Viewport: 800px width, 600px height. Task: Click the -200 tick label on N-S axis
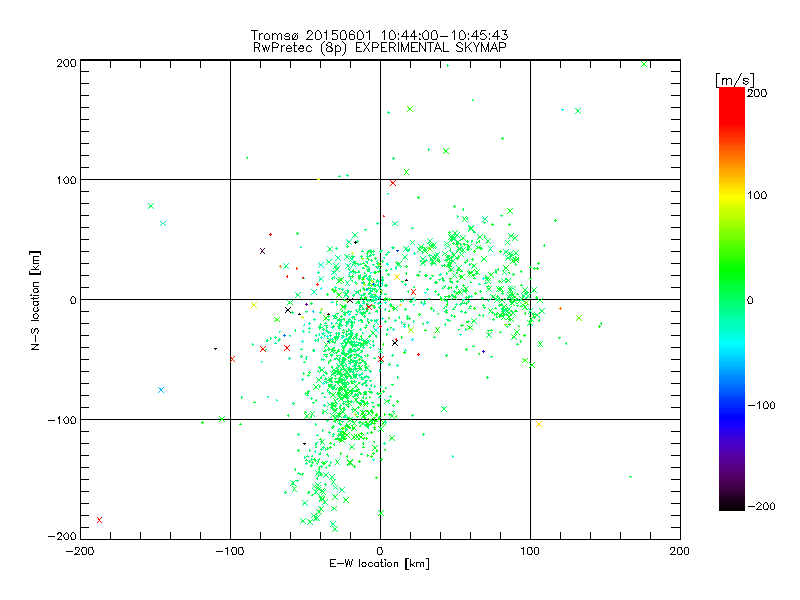(62, 536)
